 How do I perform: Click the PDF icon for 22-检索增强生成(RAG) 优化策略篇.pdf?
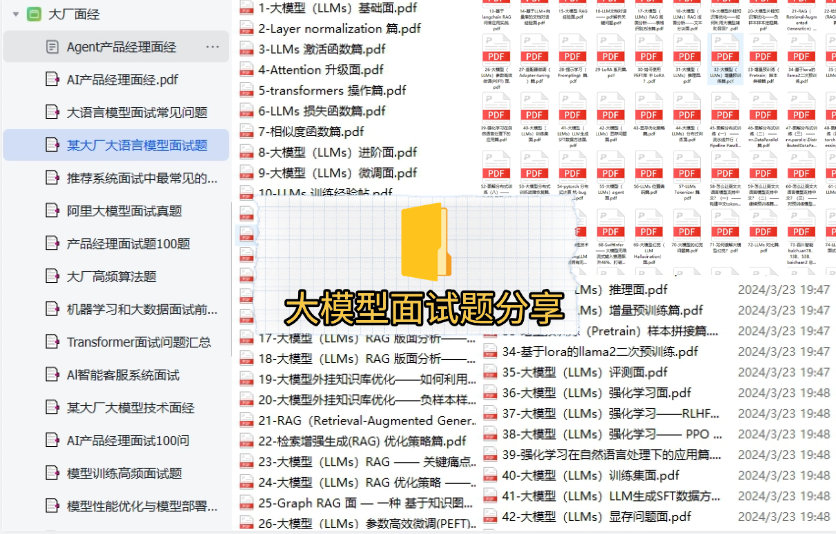(246, 441)
